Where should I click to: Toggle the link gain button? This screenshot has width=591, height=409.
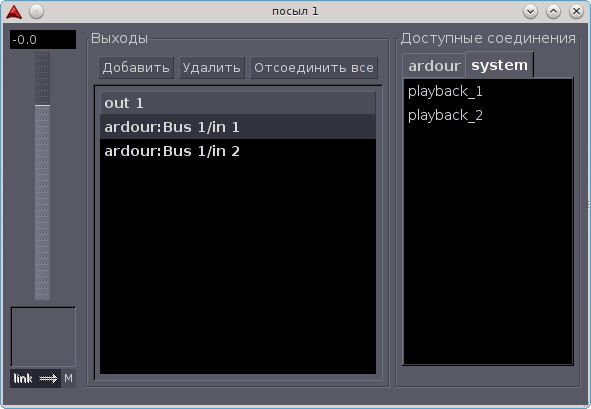[23, 378]
